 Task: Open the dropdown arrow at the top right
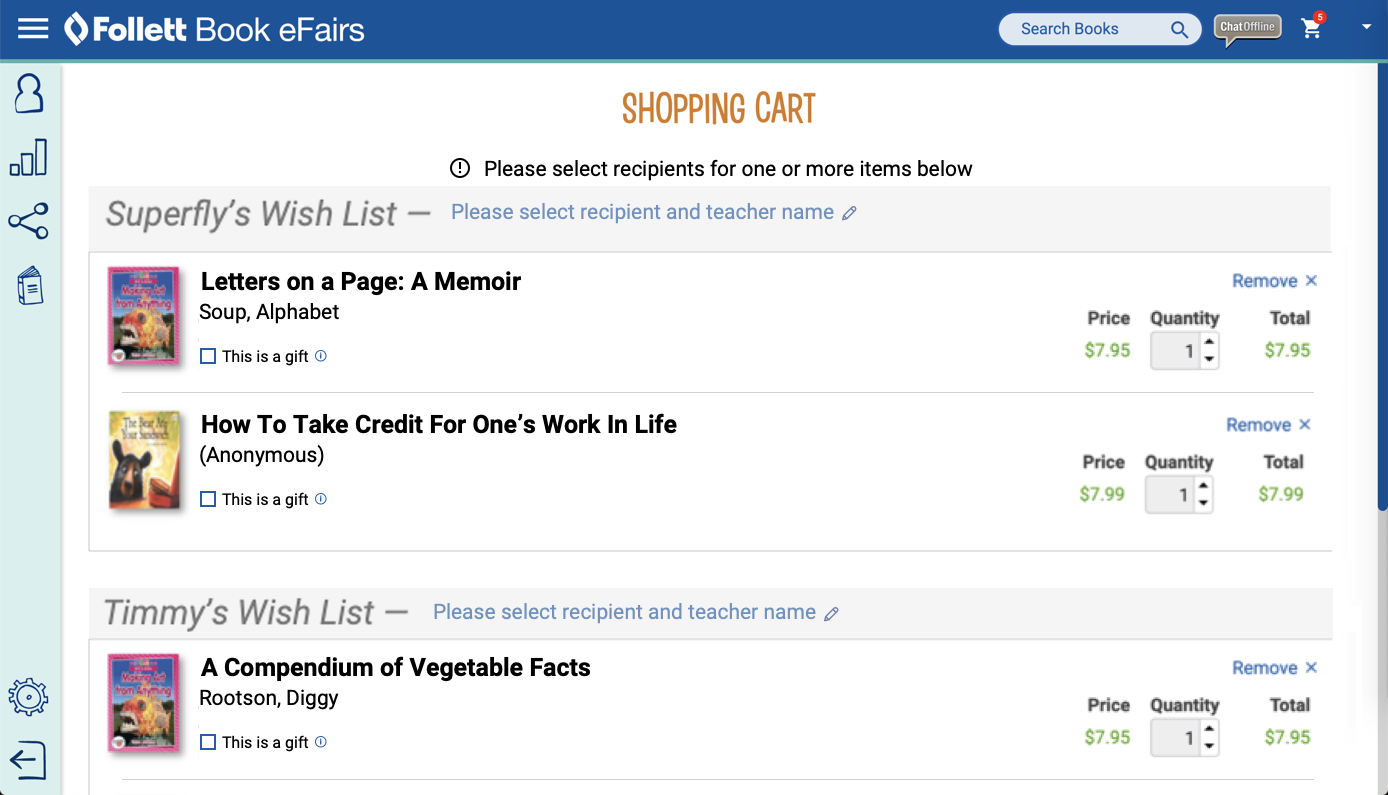coord(1366,29)
